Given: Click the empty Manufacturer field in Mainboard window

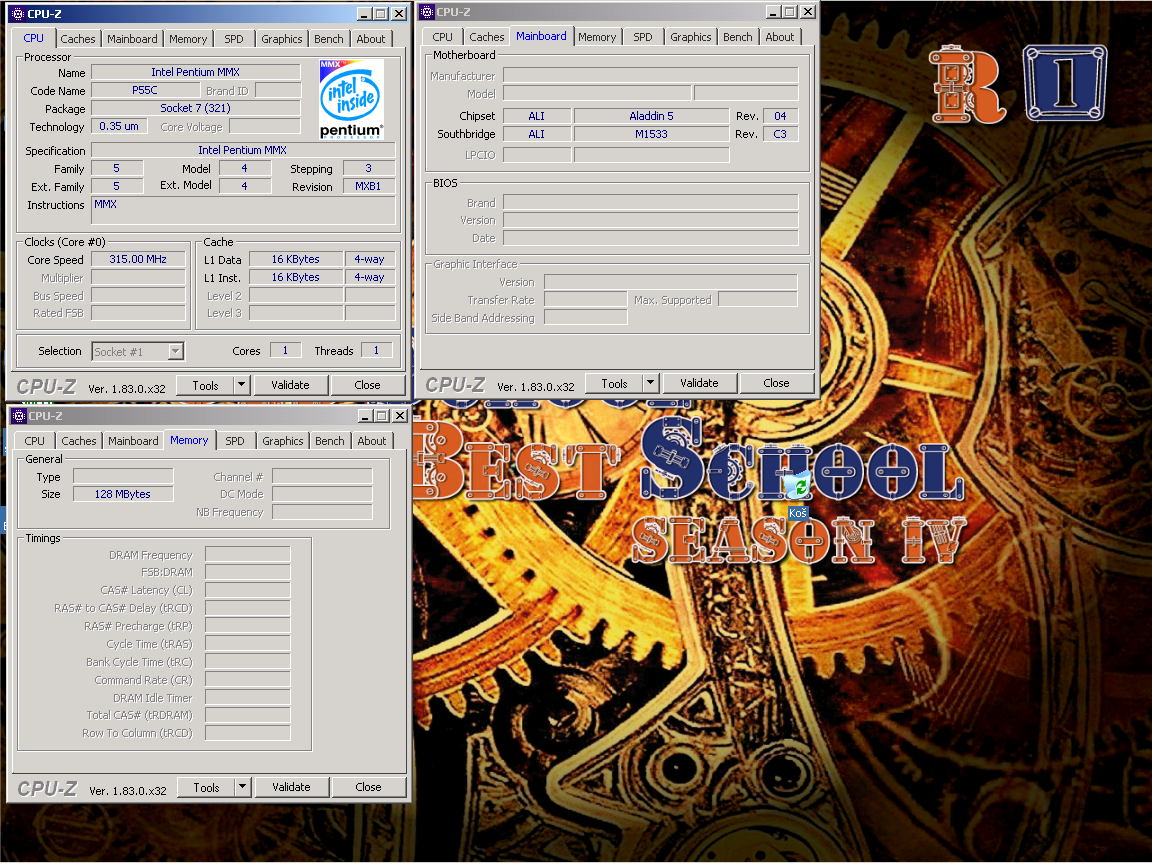Looking at the screenshot, I should tap(650, 76).
